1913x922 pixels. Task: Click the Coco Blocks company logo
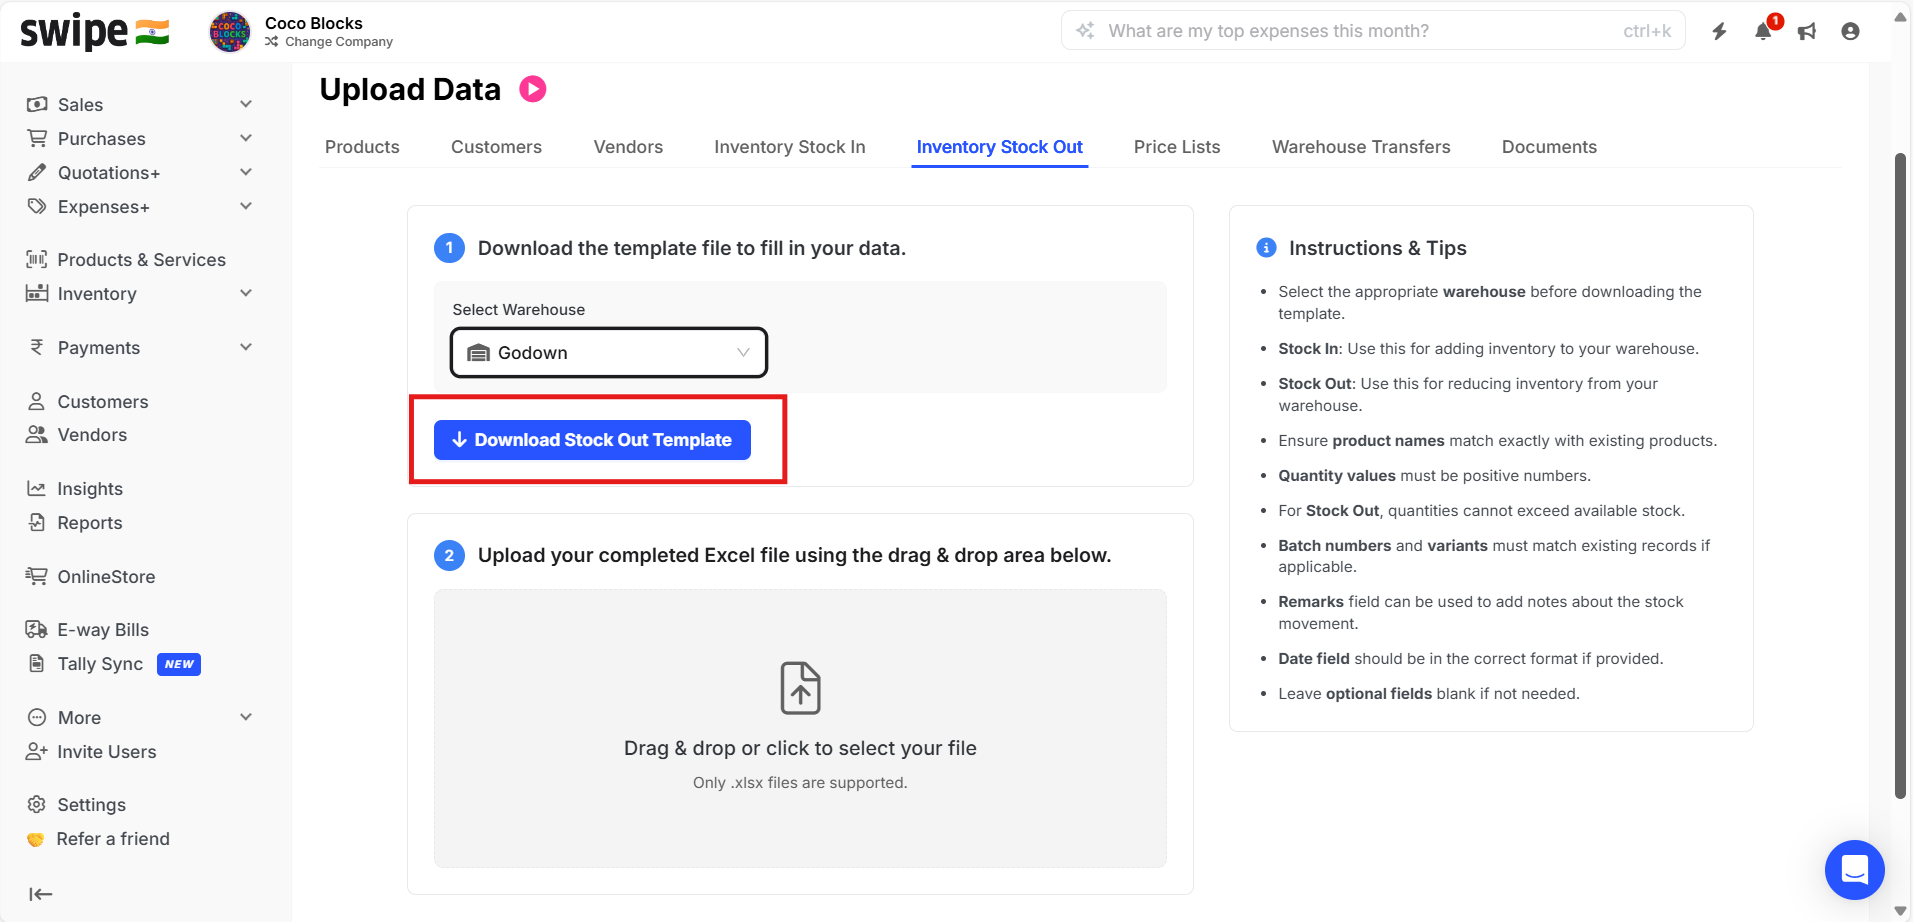click(x=230, y=32)
